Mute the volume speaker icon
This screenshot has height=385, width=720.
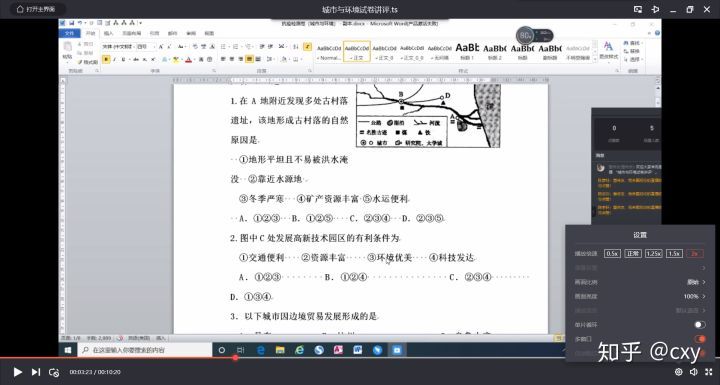click(694, 372)
